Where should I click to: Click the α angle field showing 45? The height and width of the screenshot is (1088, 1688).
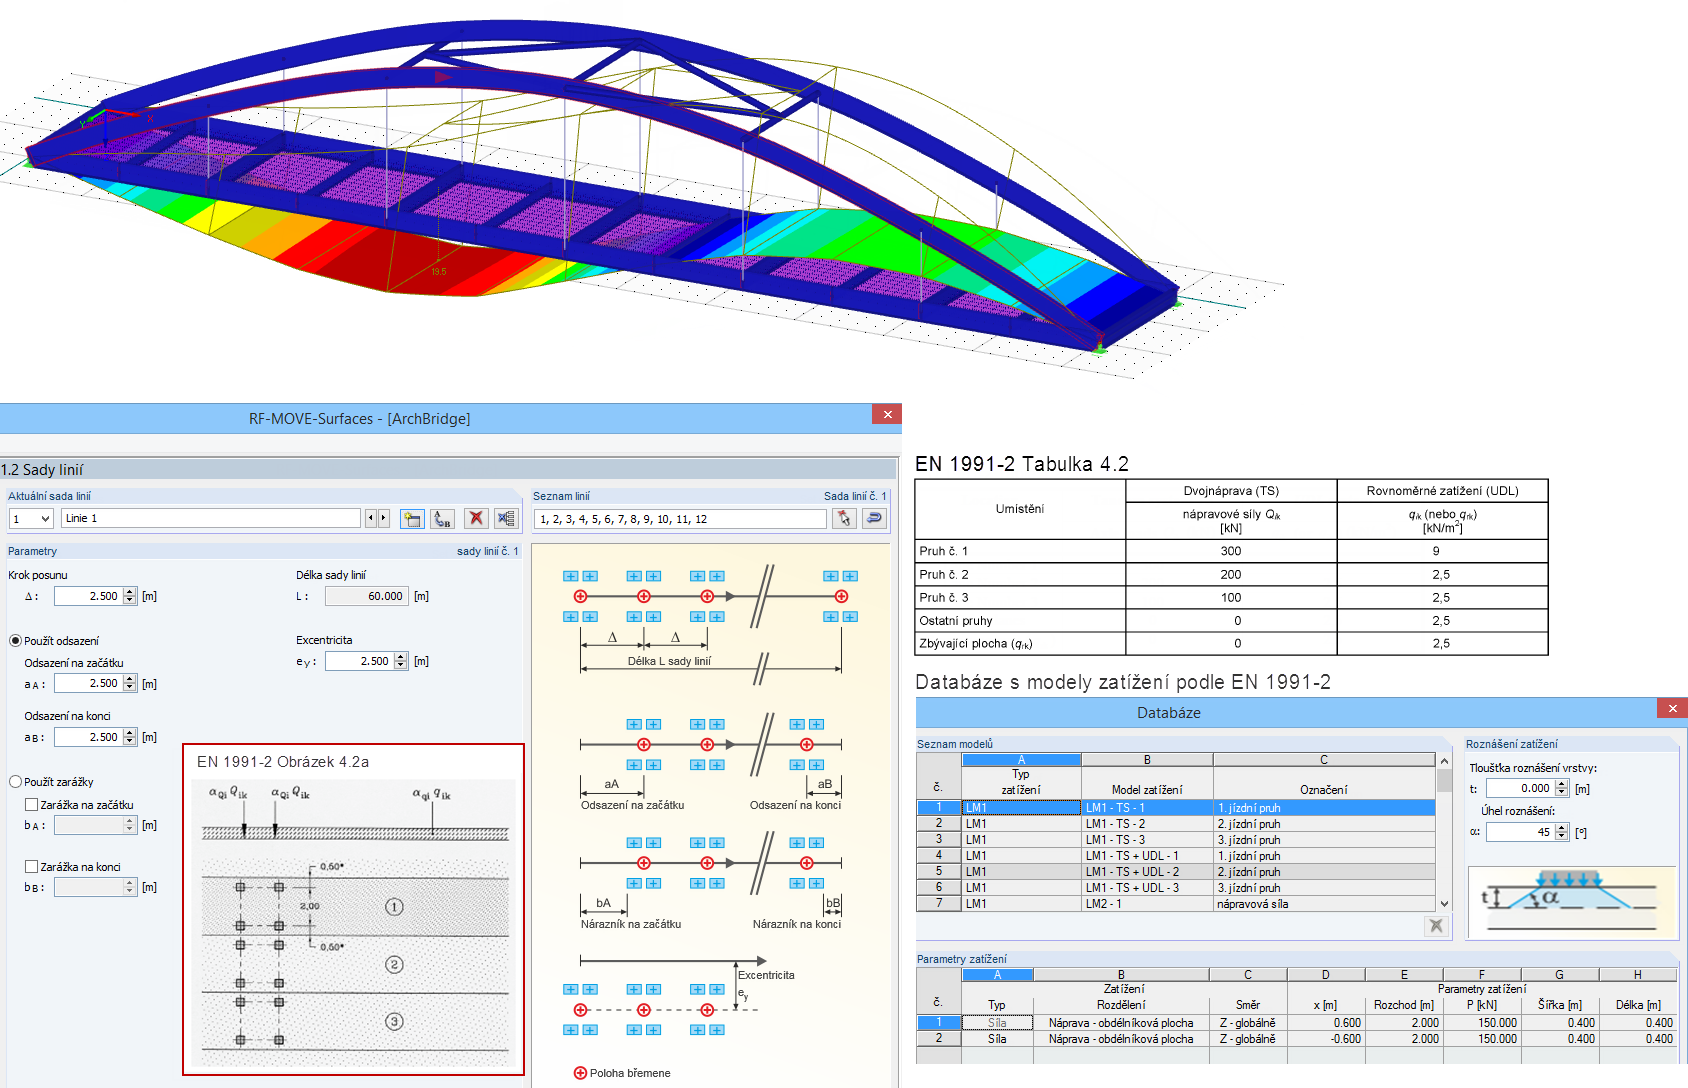click(1521, 832)
